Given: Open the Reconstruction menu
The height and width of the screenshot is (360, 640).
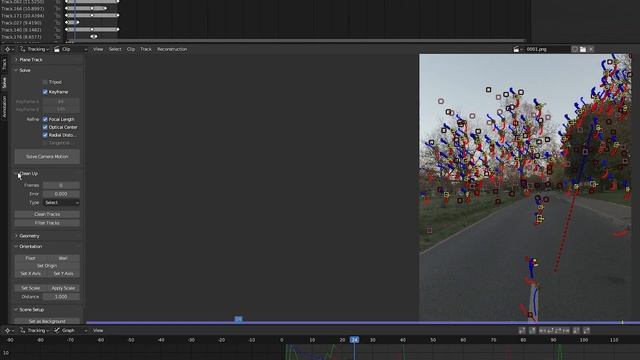Looking at the screenshot, I should pos(172,49).
